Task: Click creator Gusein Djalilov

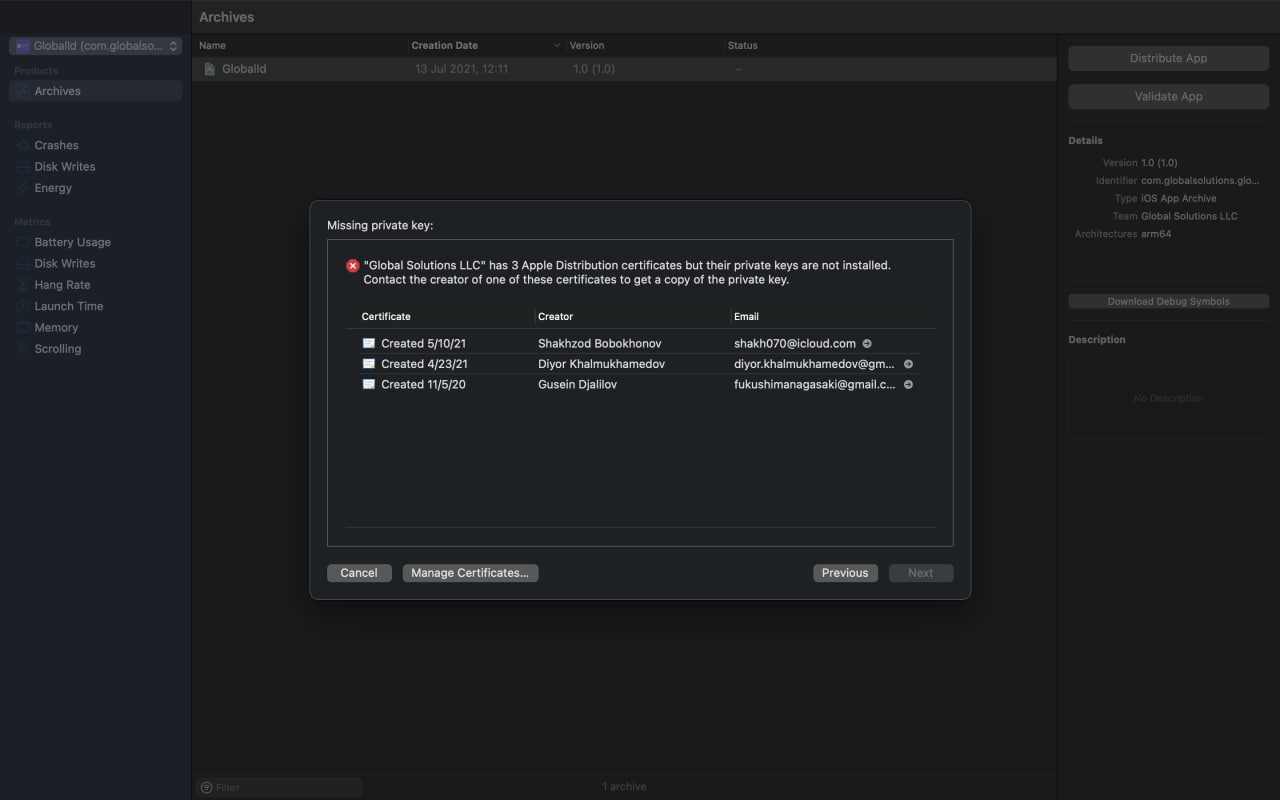Action: [577, 384]
